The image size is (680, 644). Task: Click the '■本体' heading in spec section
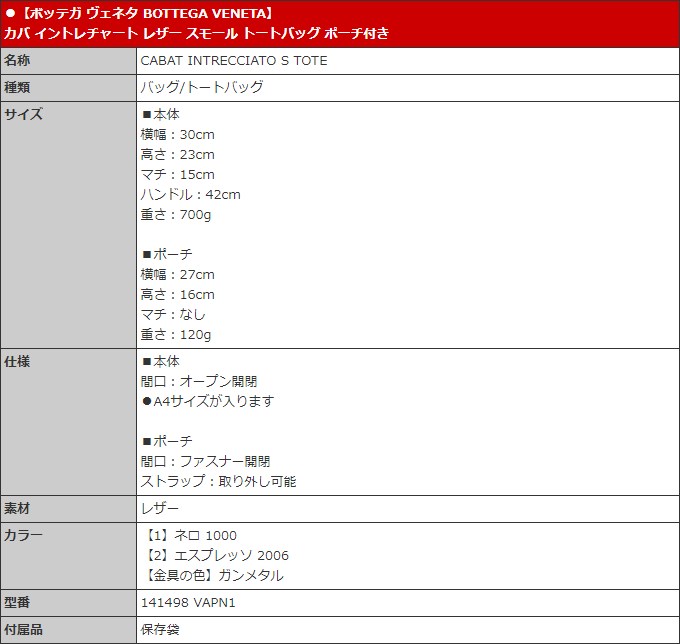point(160,361)
